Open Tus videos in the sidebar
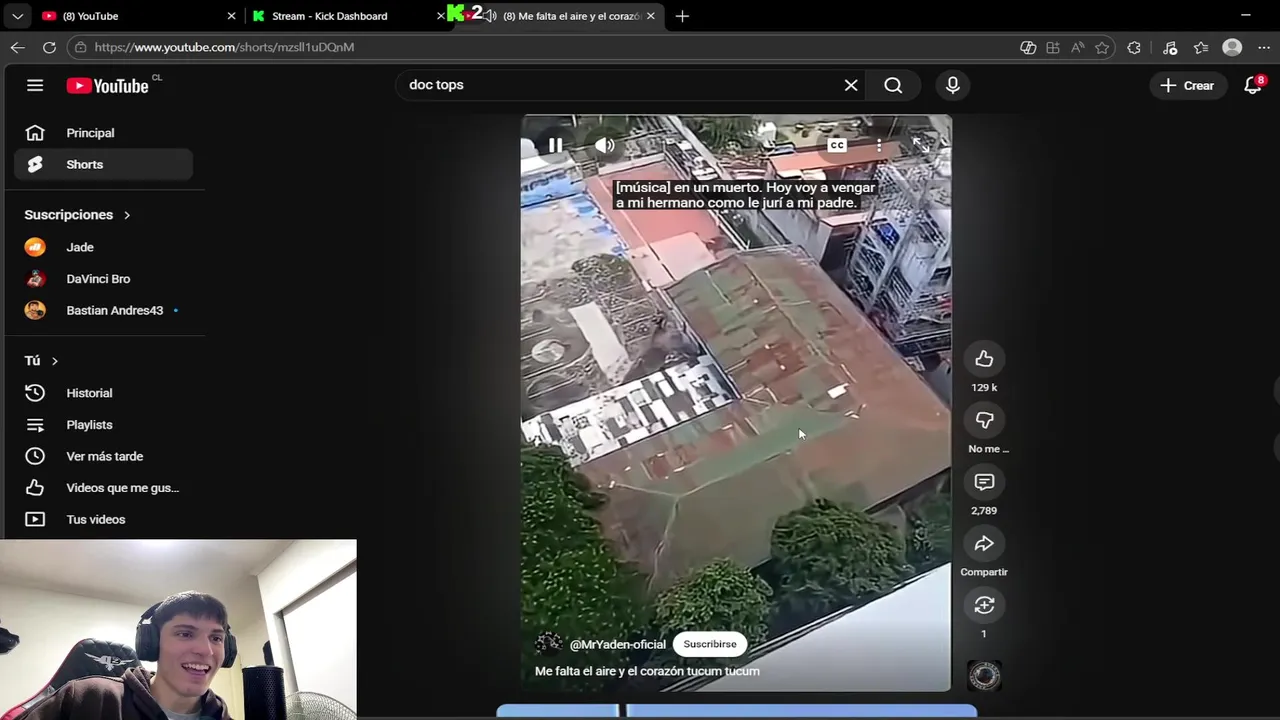The image size is (1280, 720). pyautogui.click(x=104, y=519)
